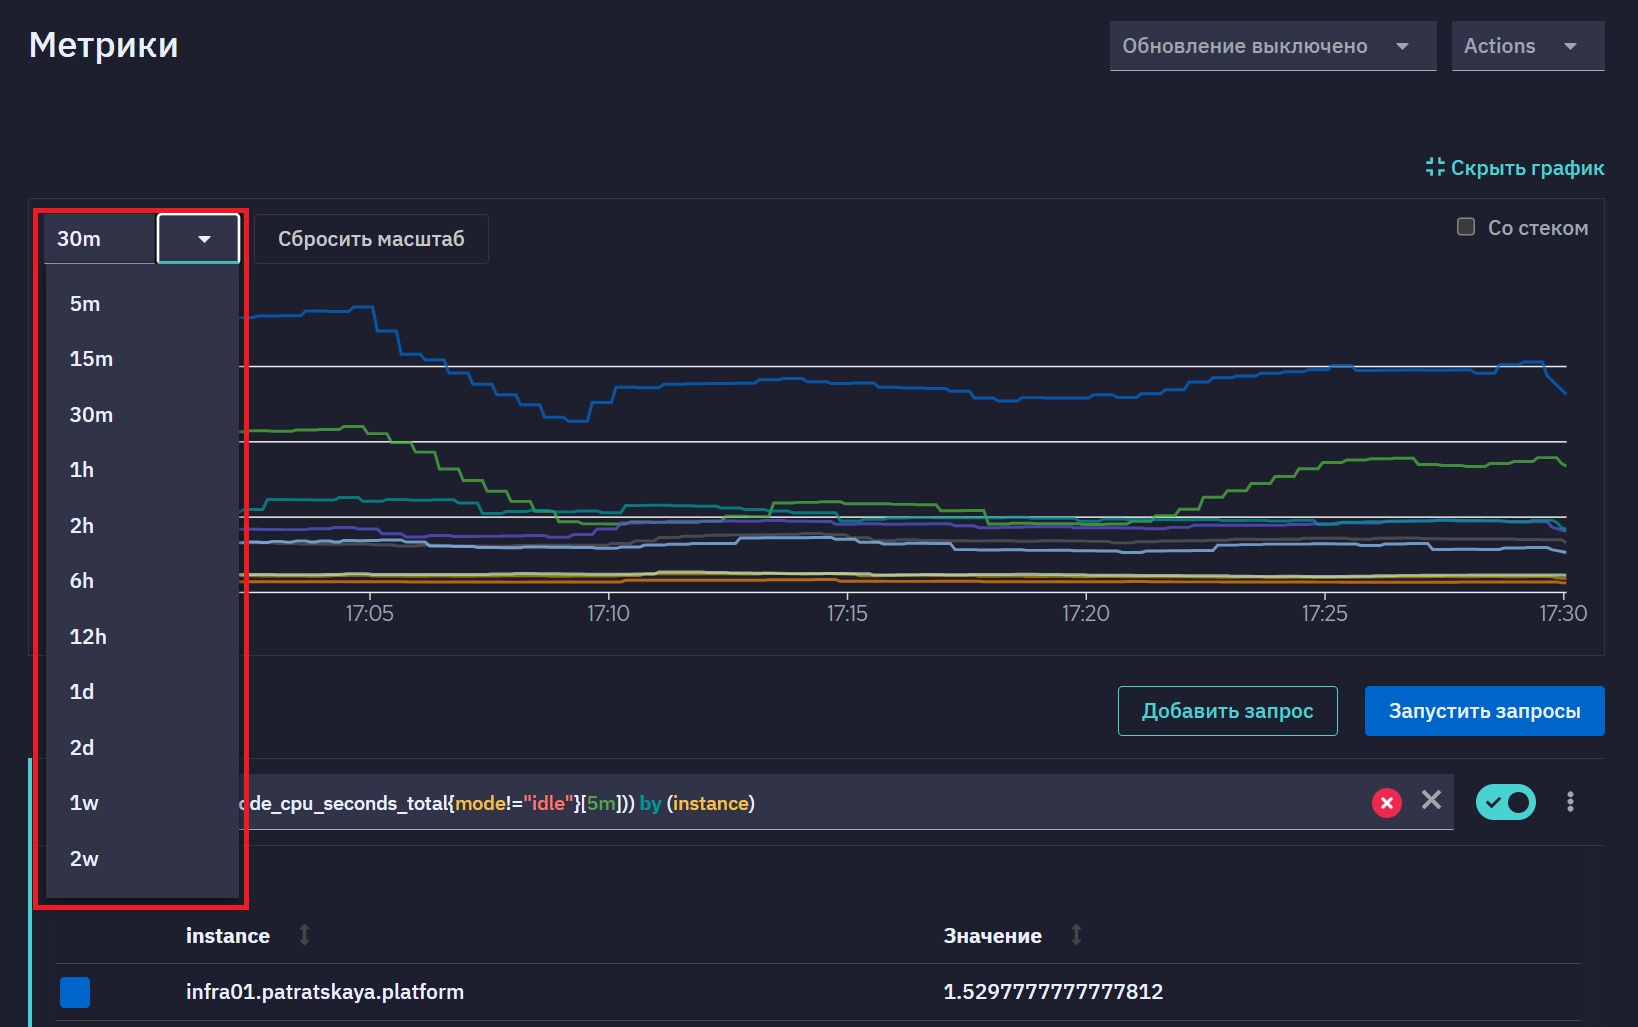Click Сбросить масштаб button

click(x=371, y=239)
